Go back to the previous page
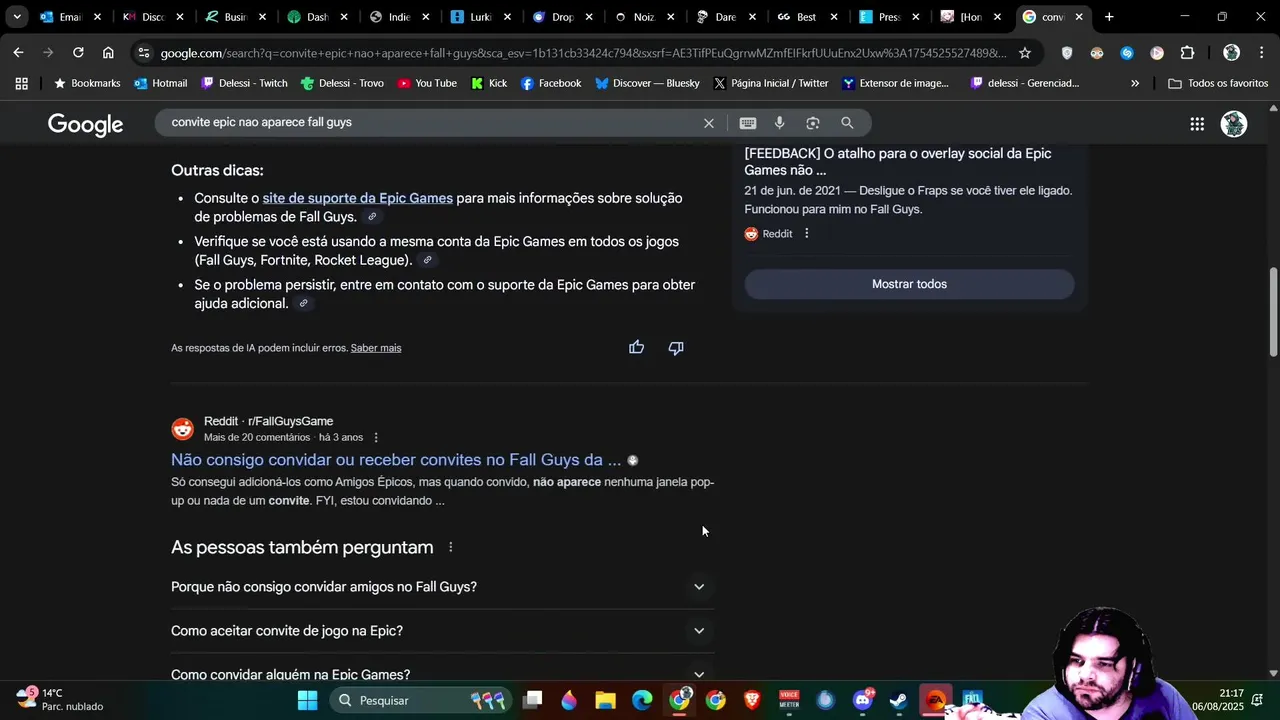Screen dimensions: 1280x720 point(18,52)
